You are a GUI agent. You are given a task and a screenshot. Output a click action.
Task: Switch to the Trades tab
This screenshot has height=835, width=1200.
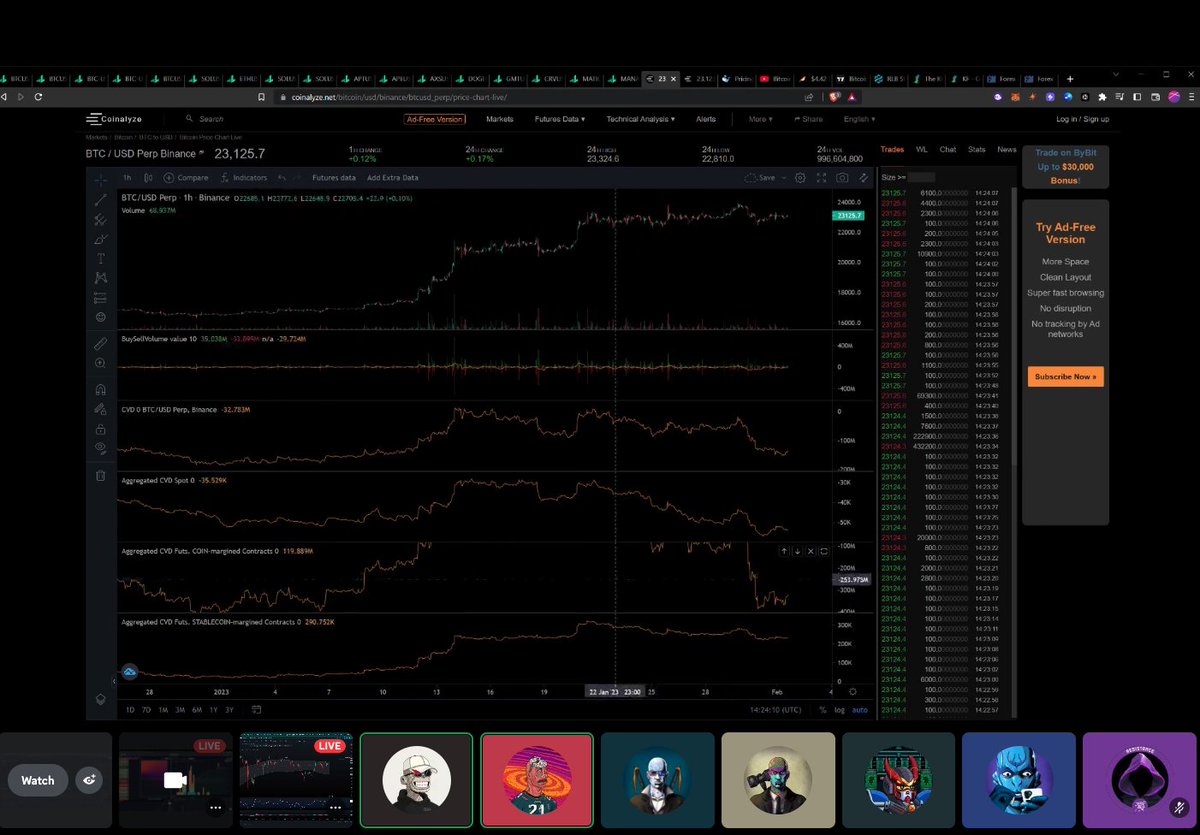[892, 149]
